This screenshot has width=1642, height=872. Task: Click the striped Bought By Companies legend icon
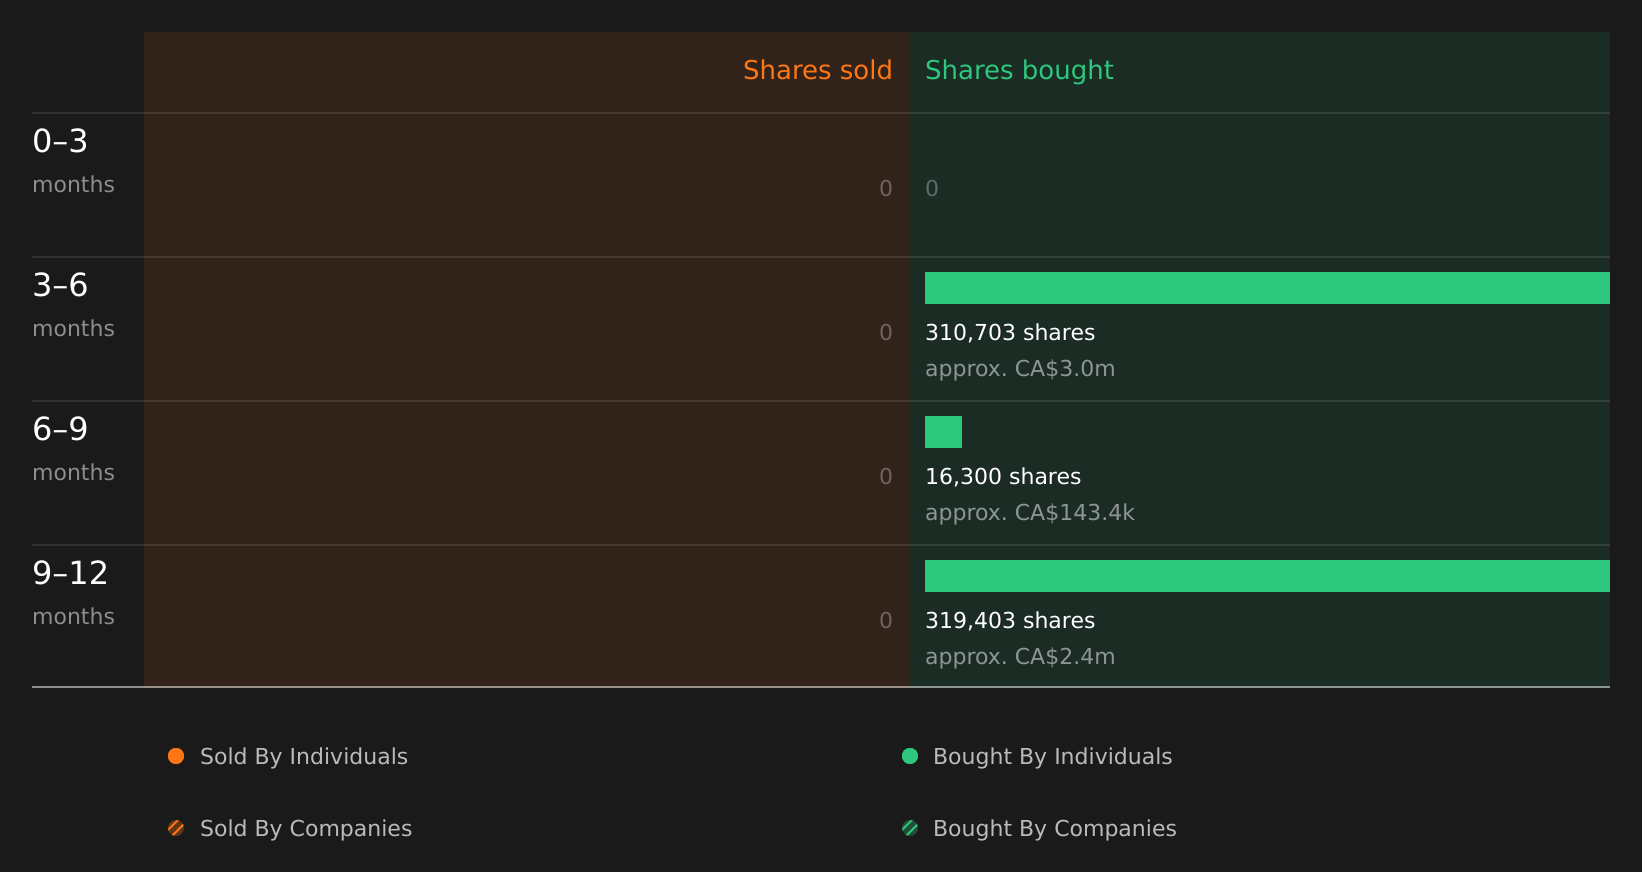click(910, 828)
